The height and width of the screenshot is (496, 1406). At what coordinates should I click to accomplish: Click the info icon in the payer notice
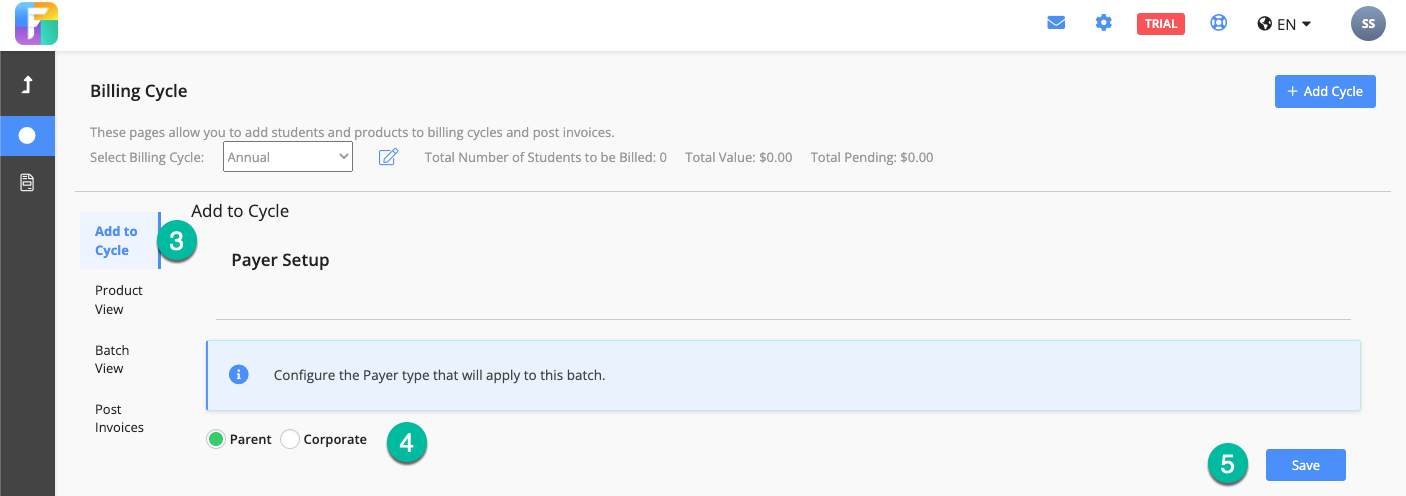(238, 375)
